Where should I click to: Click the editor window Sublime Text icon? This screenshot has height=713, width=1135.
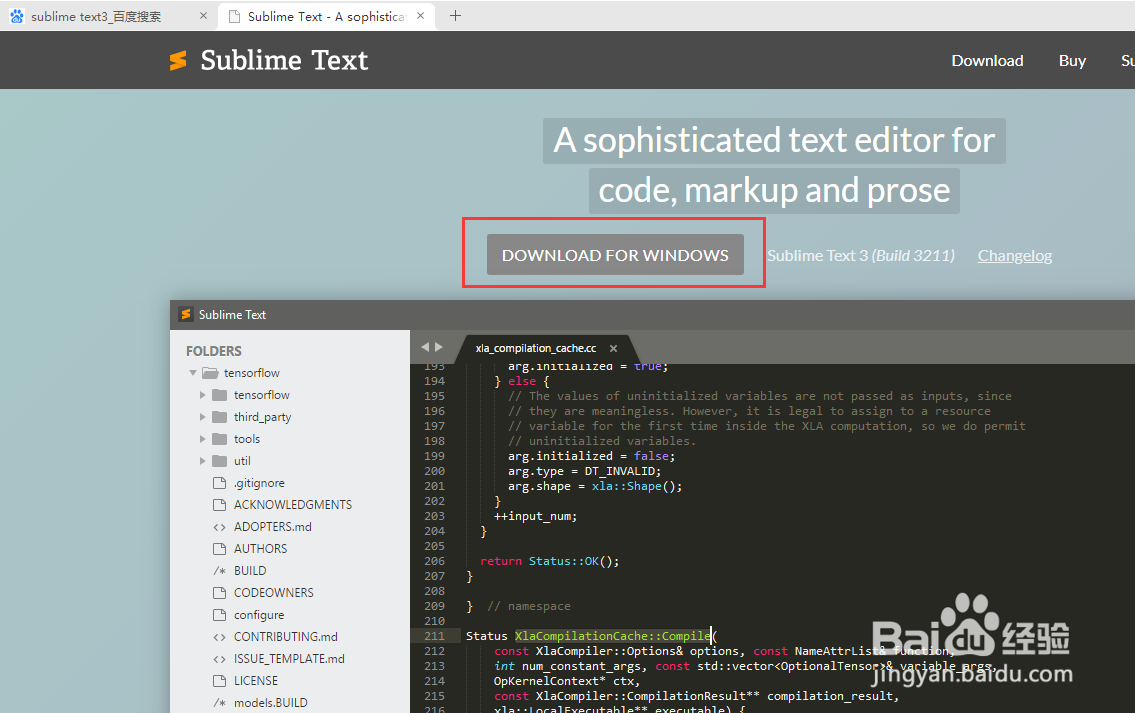coord(186,314)
